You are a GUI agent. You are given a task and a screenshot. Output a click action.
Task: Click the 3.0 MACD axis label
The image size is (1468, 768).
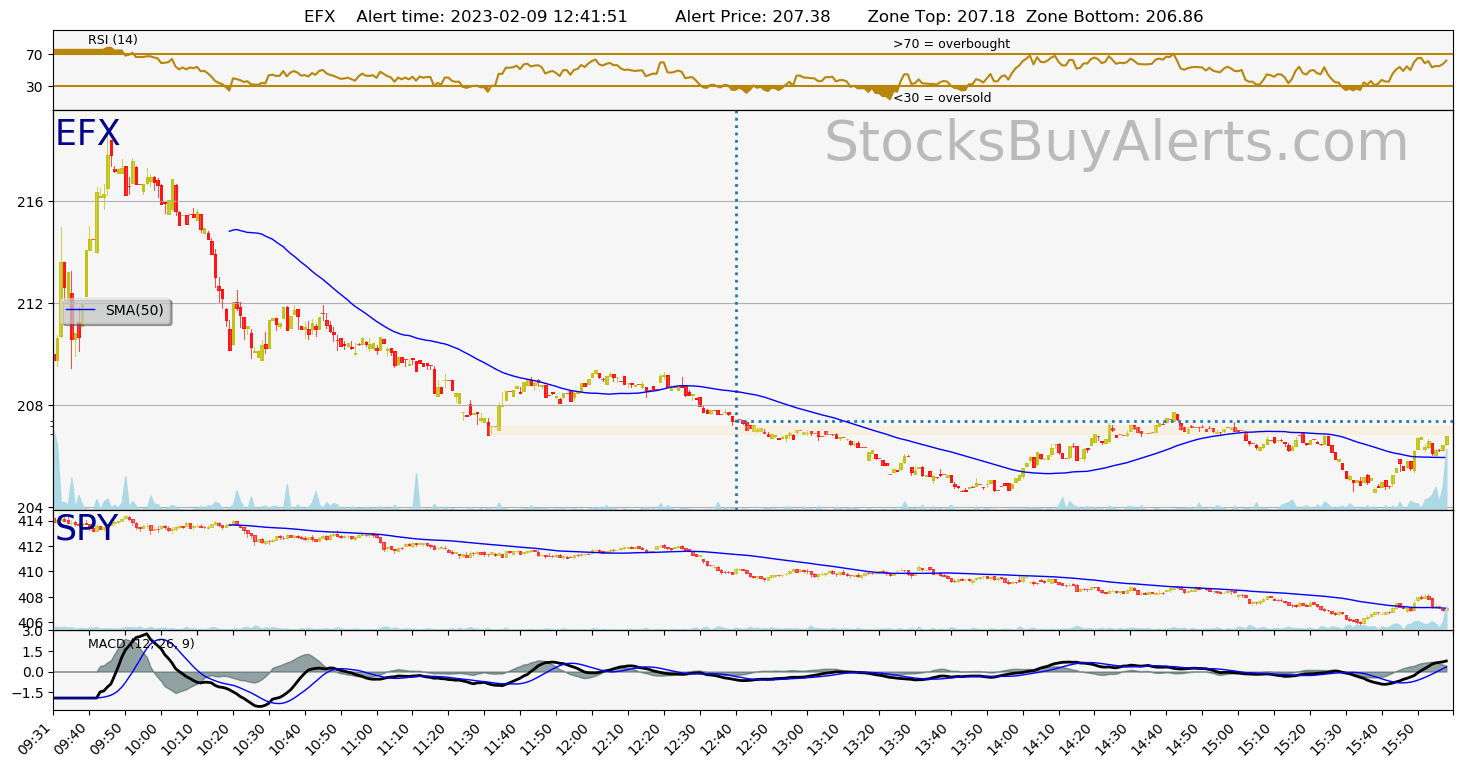pos(33,631)
